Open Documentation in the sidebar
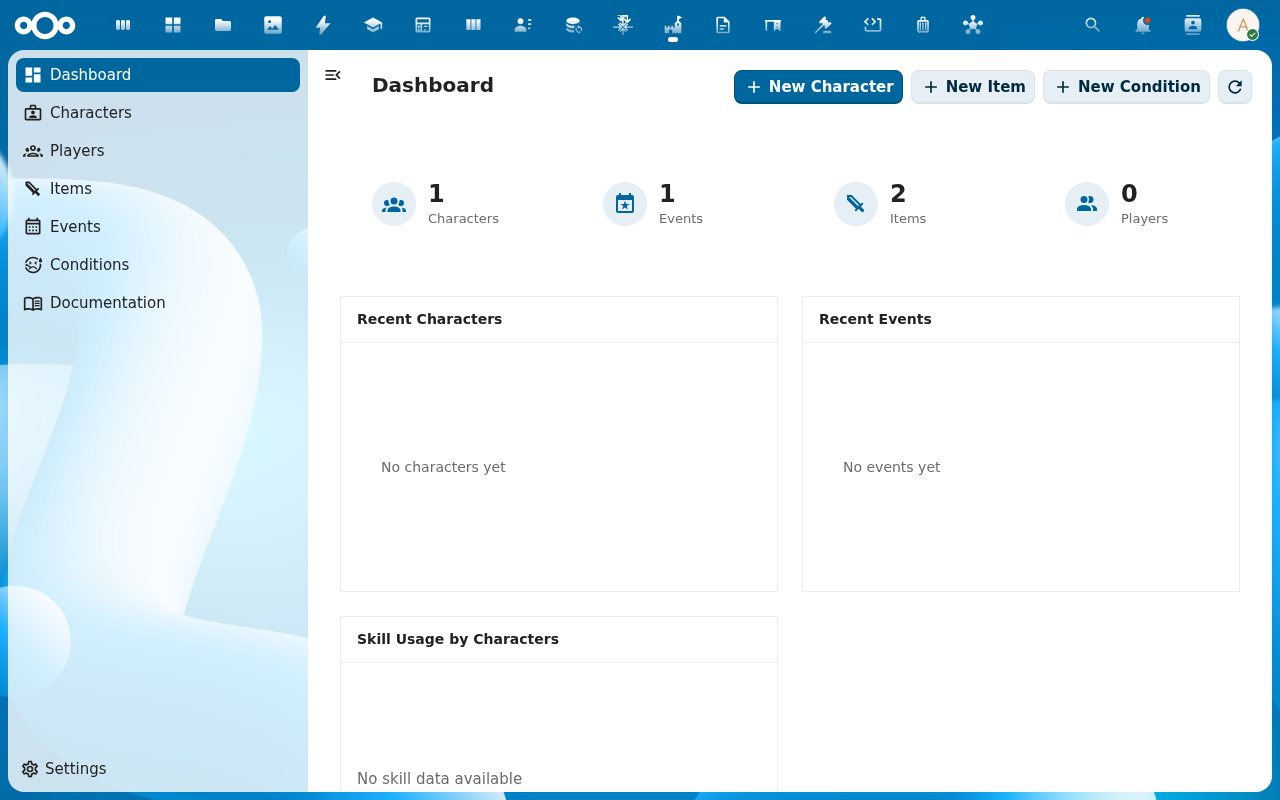 [158, 303]
